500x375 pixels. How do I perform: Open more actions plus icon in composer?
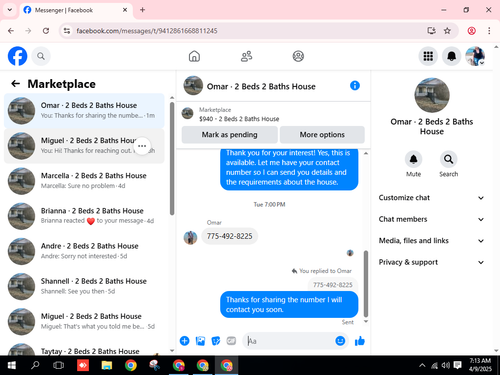click(x=184, y=341)
